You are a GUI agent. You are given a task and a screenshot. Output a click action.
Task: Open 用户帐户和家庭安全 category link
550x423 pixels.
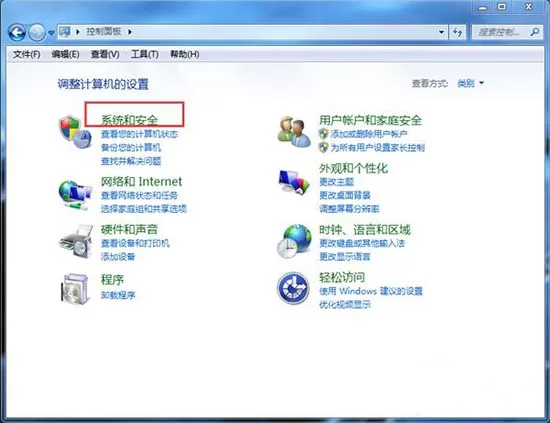point(370,120)
